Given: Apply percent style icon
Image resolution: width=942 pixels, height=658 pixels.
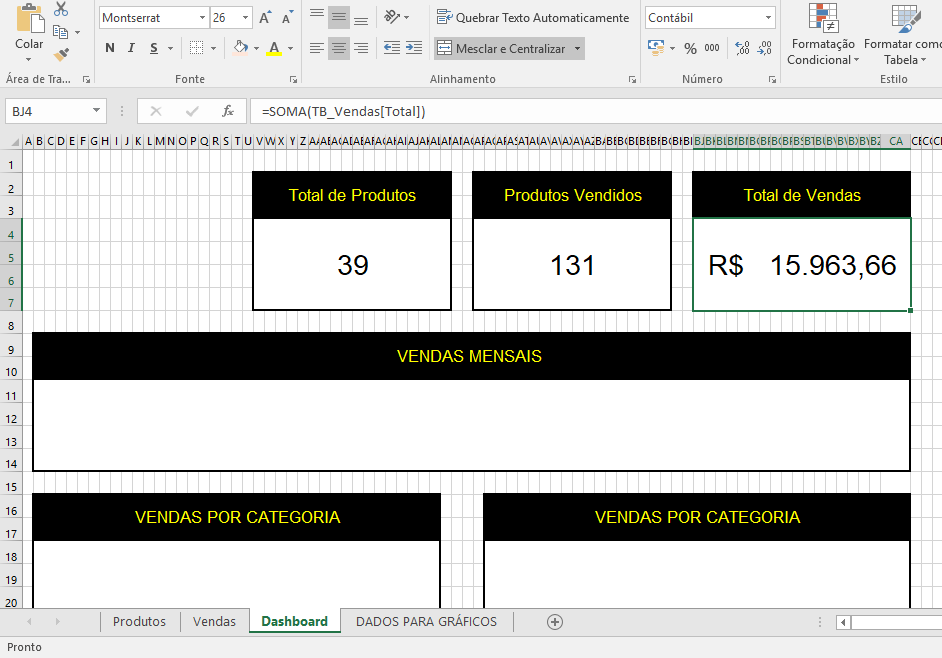Looking at the screenshot, I should (690, 49).
